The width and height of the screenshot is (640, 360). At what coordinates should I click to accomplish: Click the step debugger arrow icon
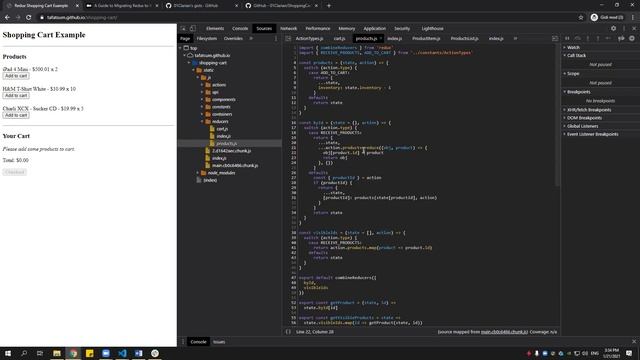[x=608, y=38]
